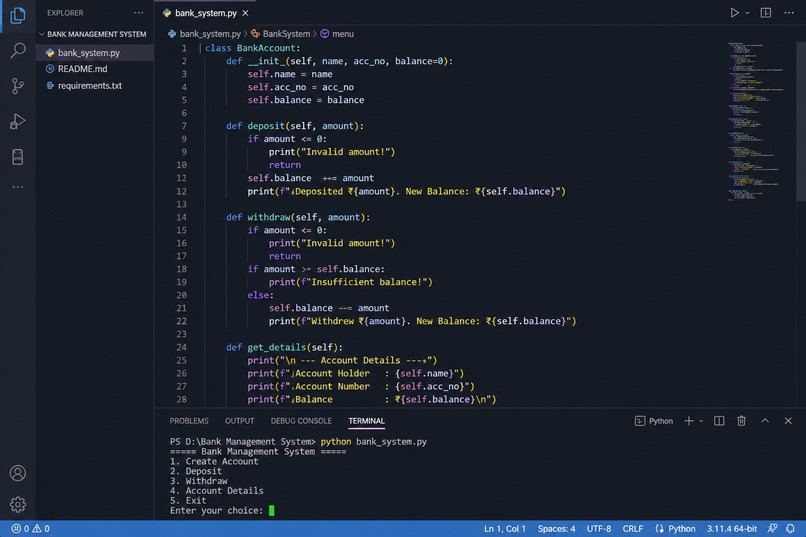Screen dimensions: 806x537
Task: Click line number 14 in the gutter
Action: (181, 217)
